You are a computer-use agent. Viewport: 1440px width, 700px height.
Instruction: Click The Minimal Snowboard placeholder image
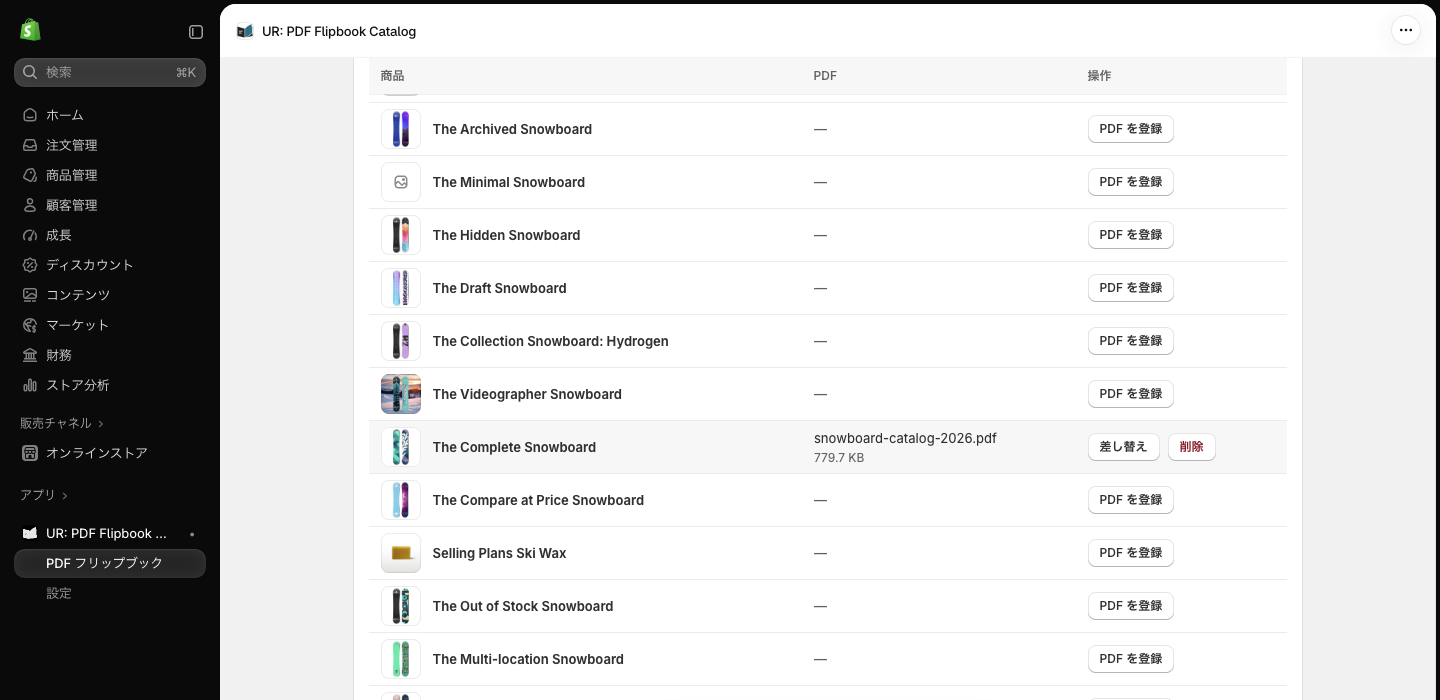click(401, 182)
